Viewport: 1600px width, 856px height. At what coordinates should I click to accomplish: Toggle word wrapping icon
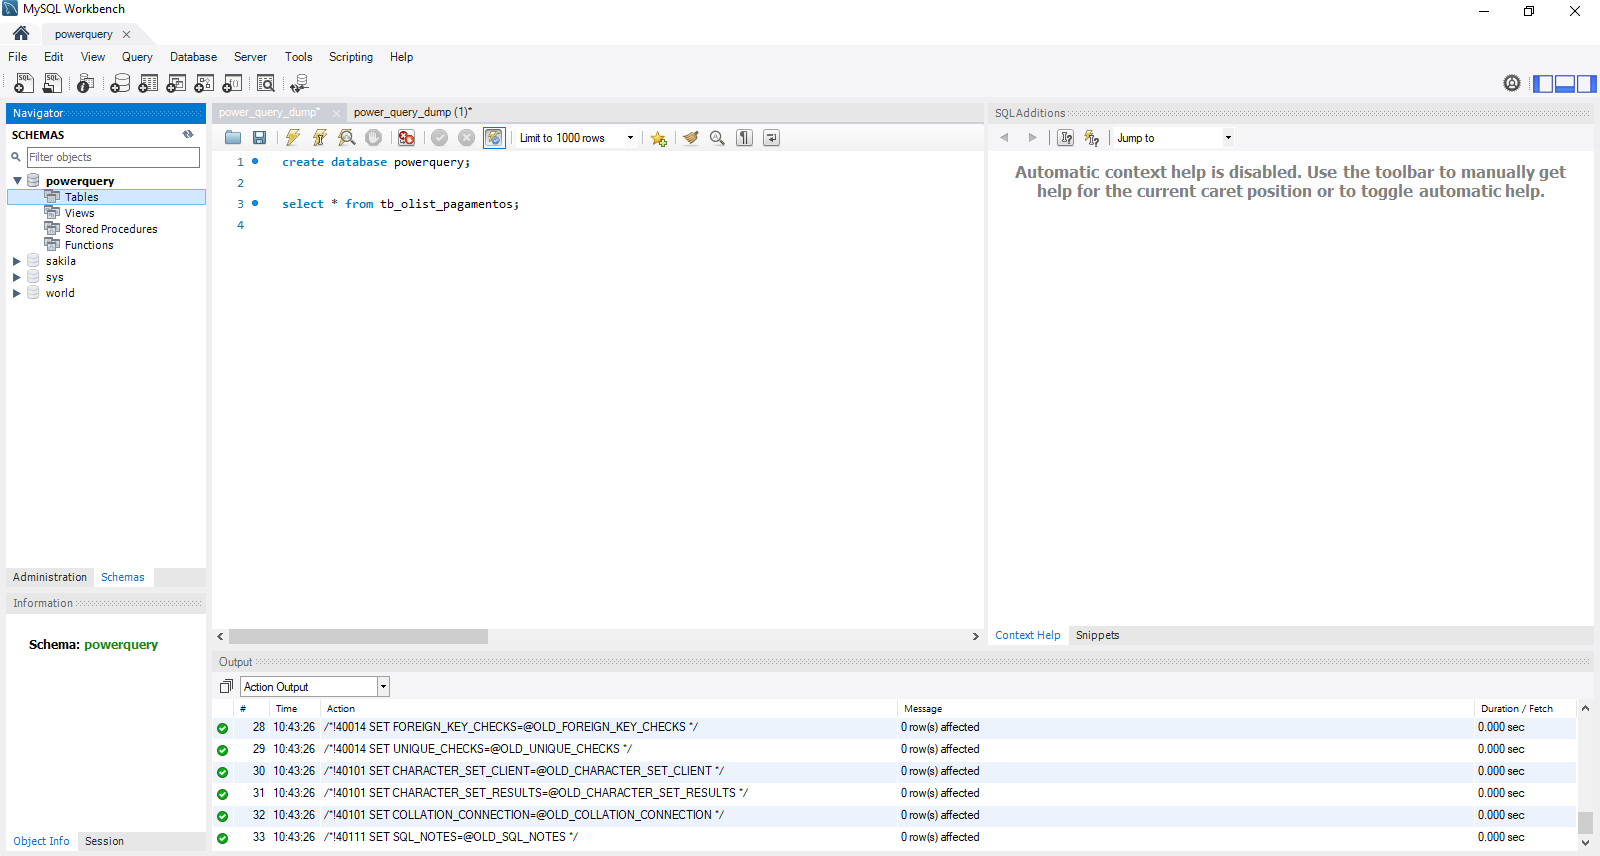(x=771, y=138)
